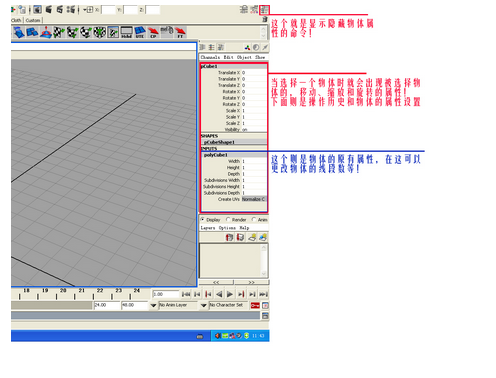Click the current frame 1.00 field

point(166,294)
